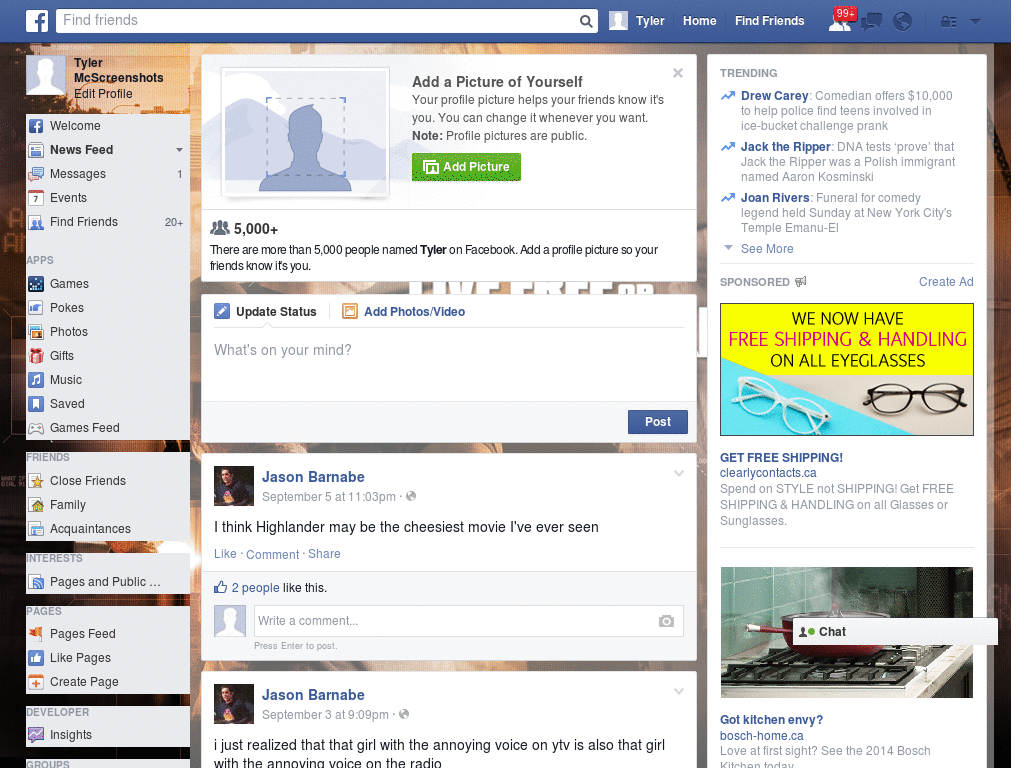The height and width of the screenshot is (768, 1024).
Task: Open Games Feed in the sidebar
Action: [108, 428]
